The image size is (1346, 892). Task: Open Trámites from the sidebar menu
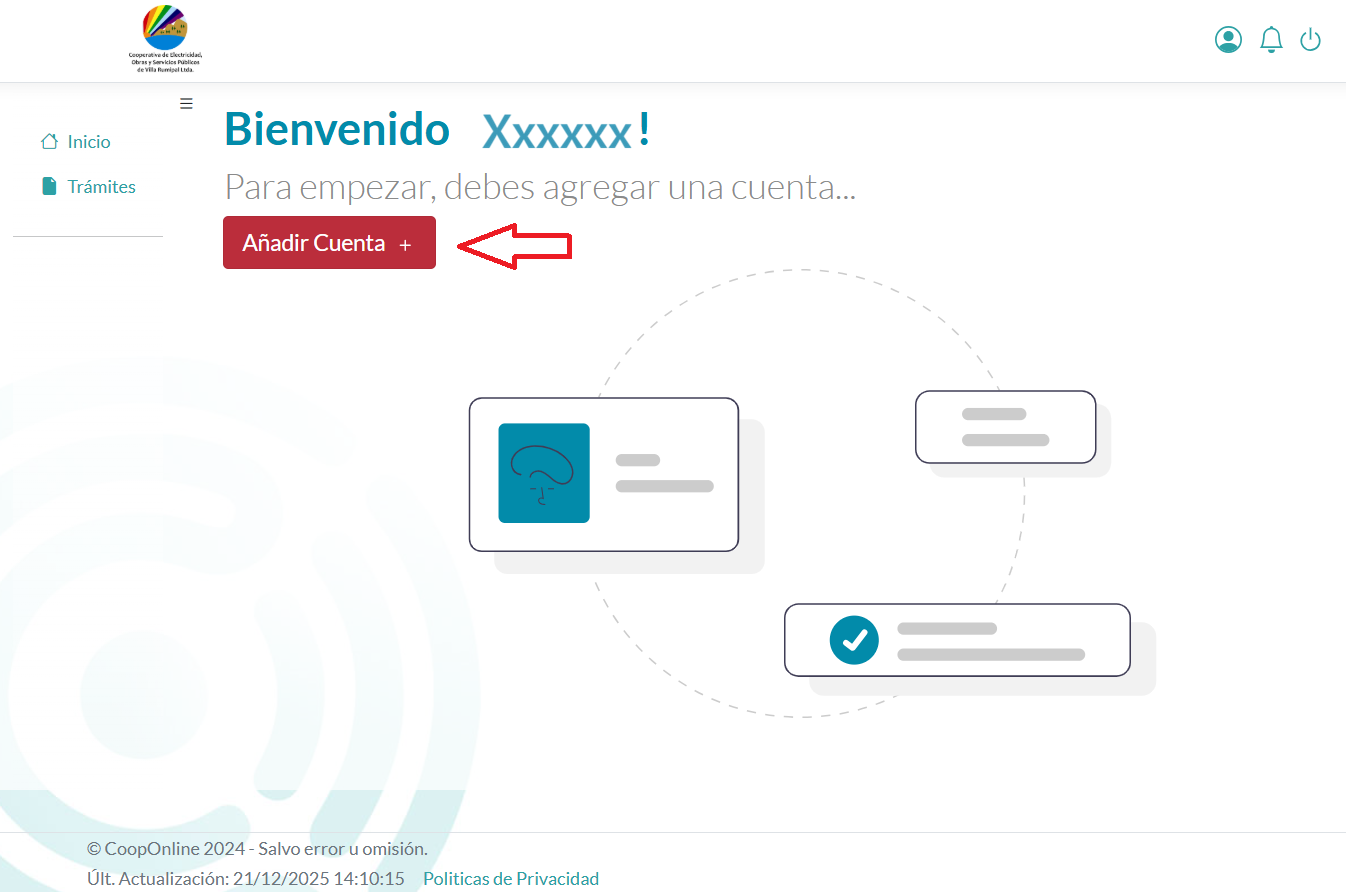click(x=101, y=187)
